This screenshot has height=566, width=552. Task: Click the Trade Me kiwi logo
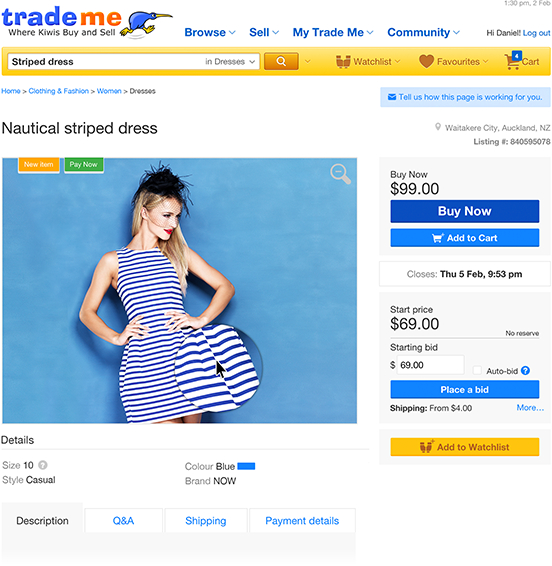coord(87,22)
